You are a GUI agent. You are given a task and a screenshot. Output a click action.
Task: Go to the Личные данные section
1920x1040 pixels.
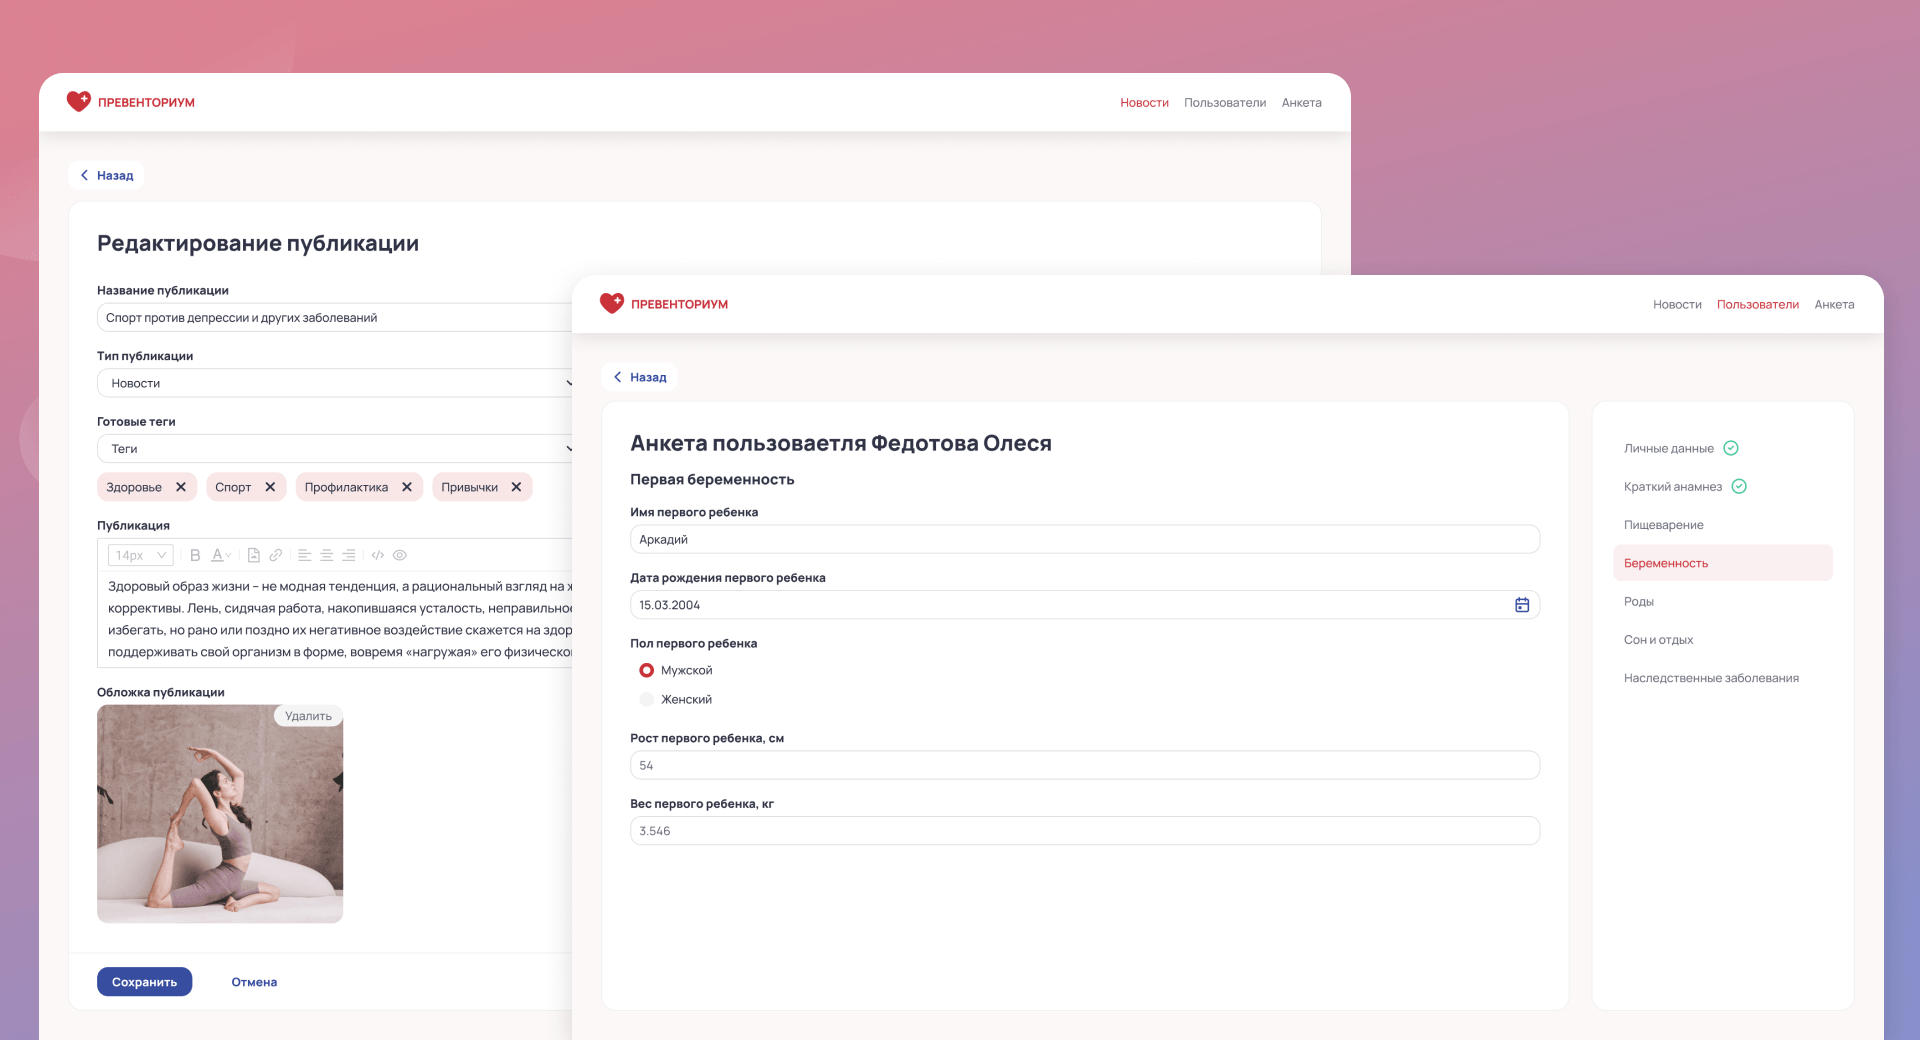click(x=1669, y=449)
